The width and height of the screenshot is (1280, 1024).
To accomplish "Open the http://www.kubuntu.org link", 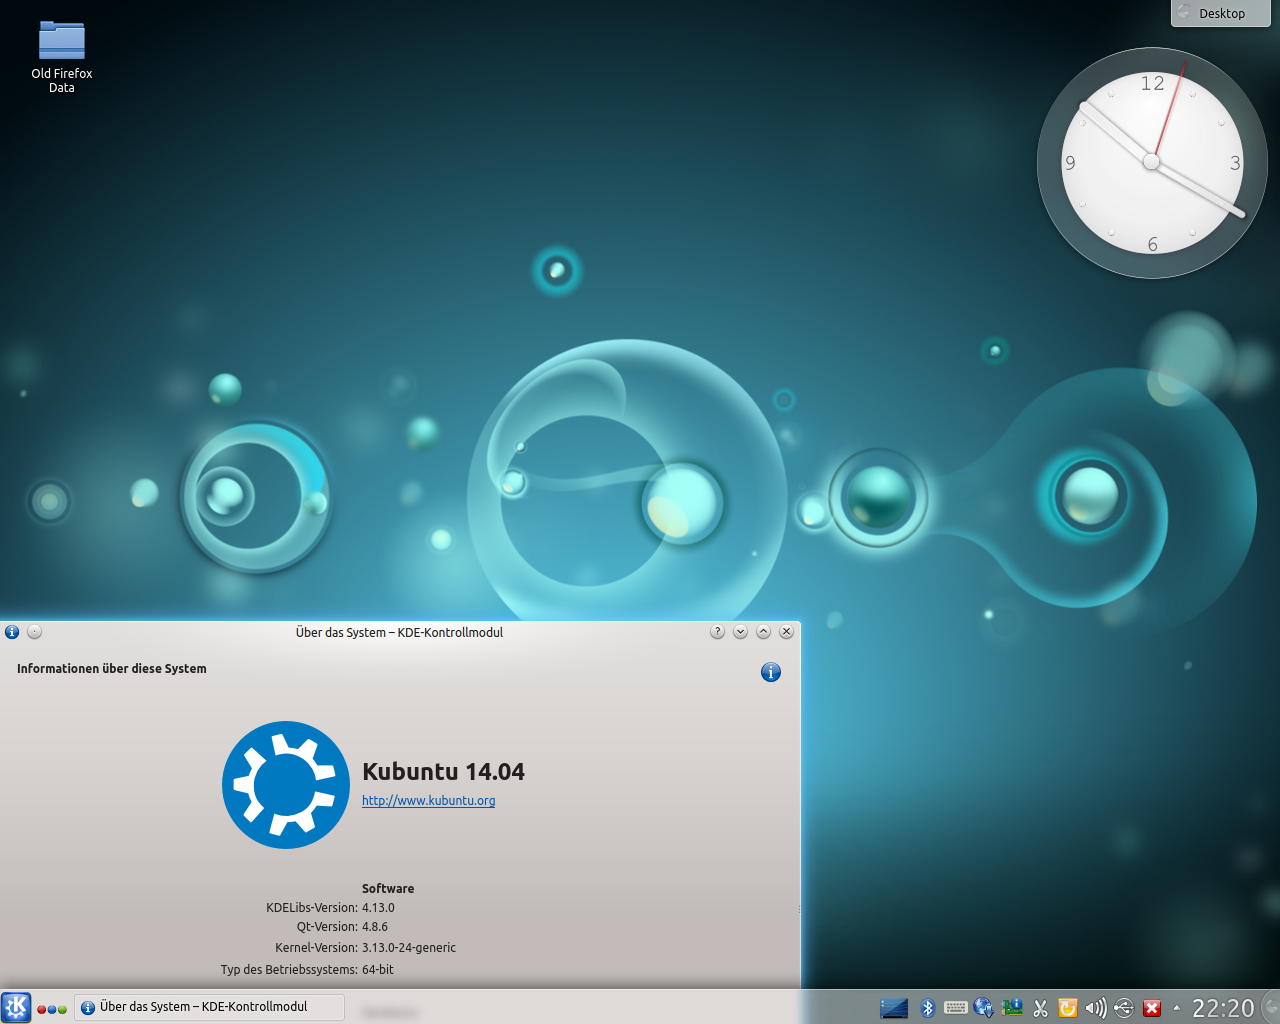I will click(428, 800).
